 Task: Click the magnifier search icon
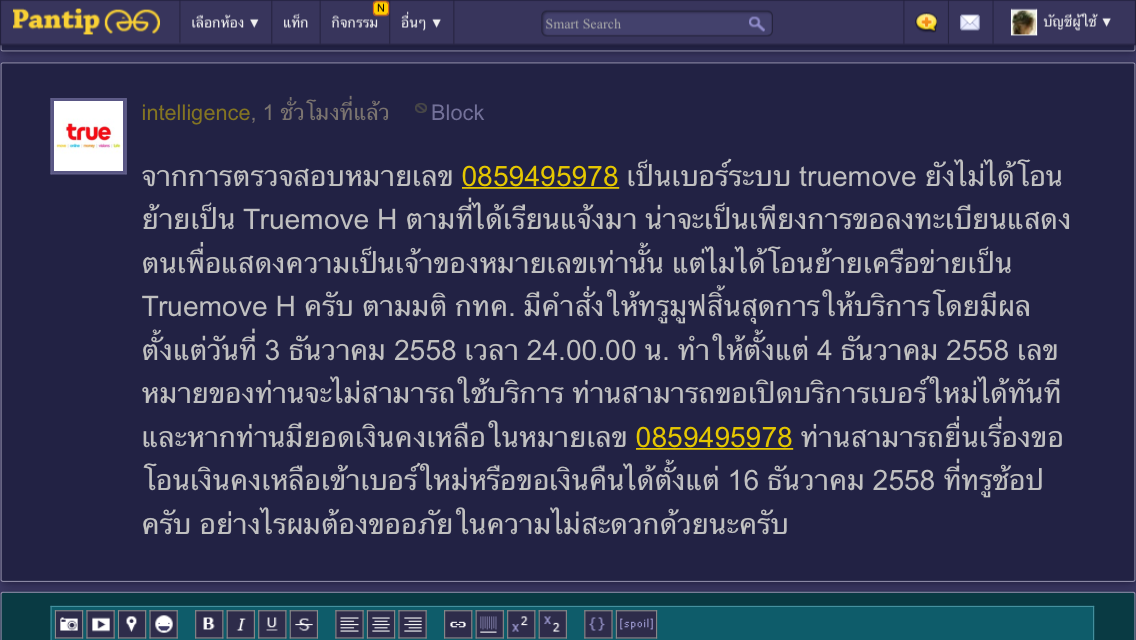click(756, 24)
